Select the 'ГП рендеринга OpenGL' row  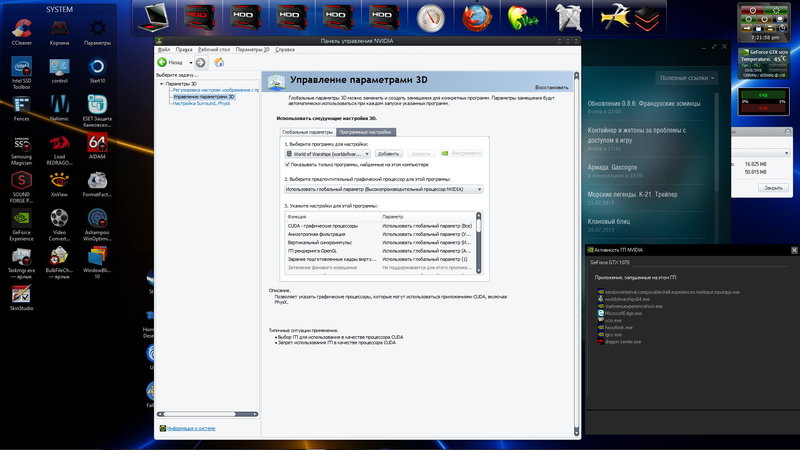pyautogui.click(x=380, y=251)
